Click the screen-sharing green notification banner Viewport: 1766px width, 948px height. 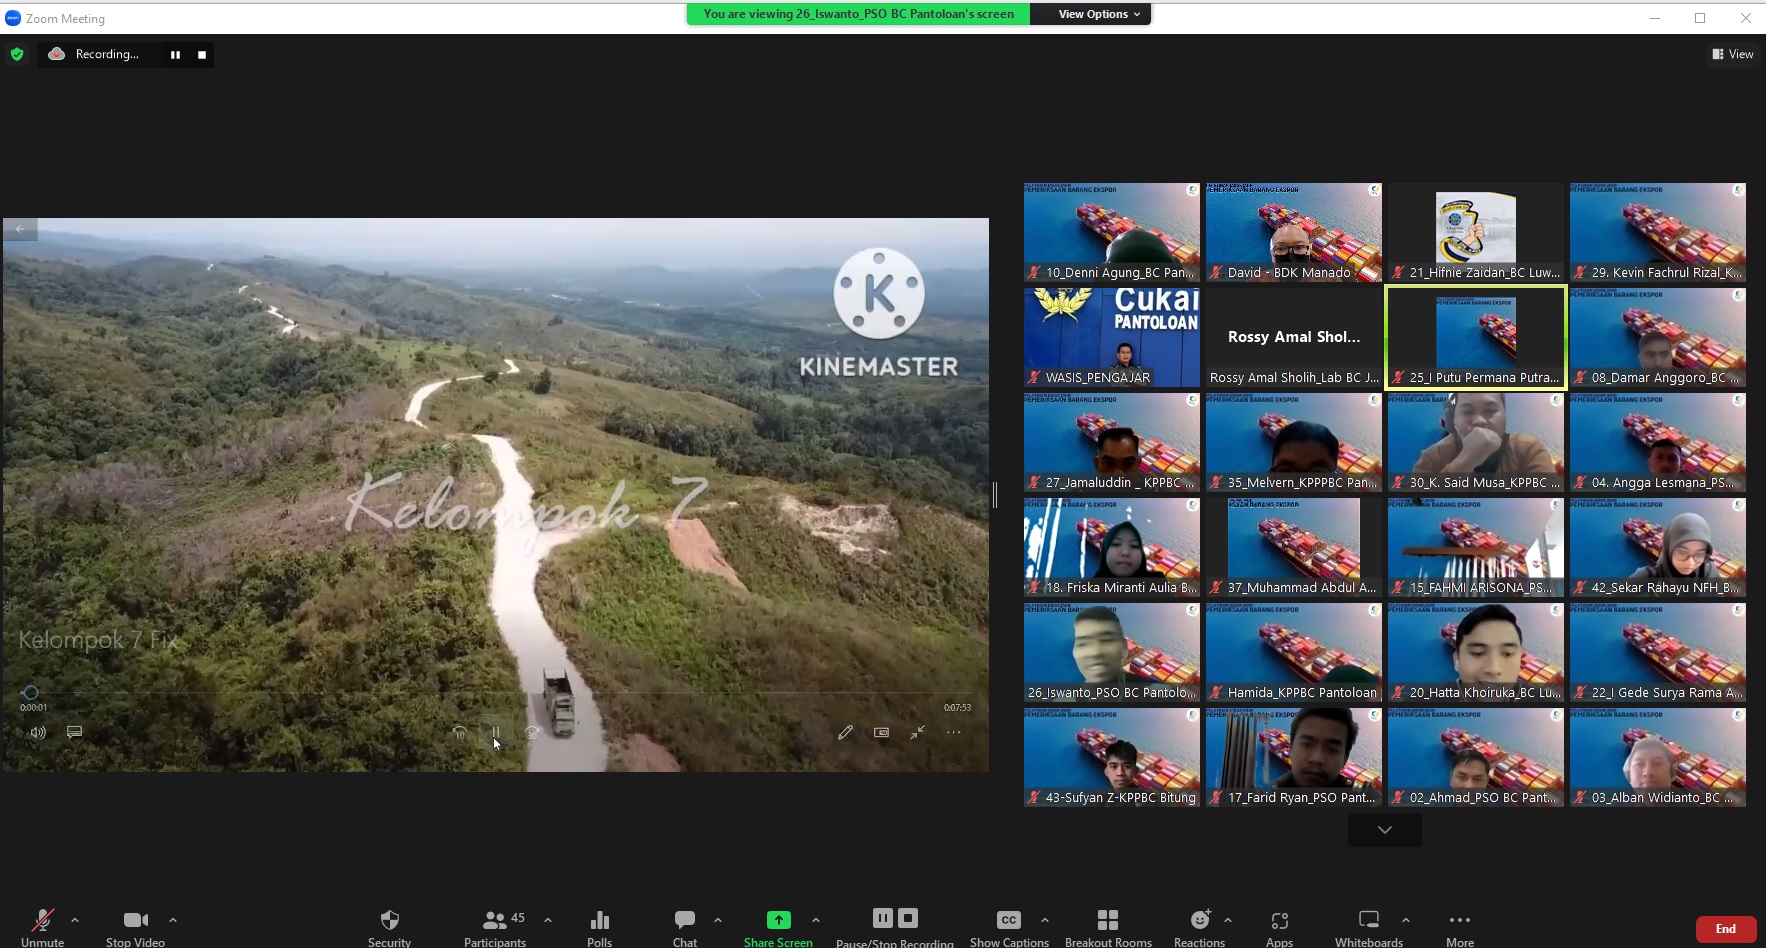tap(858, 14)
